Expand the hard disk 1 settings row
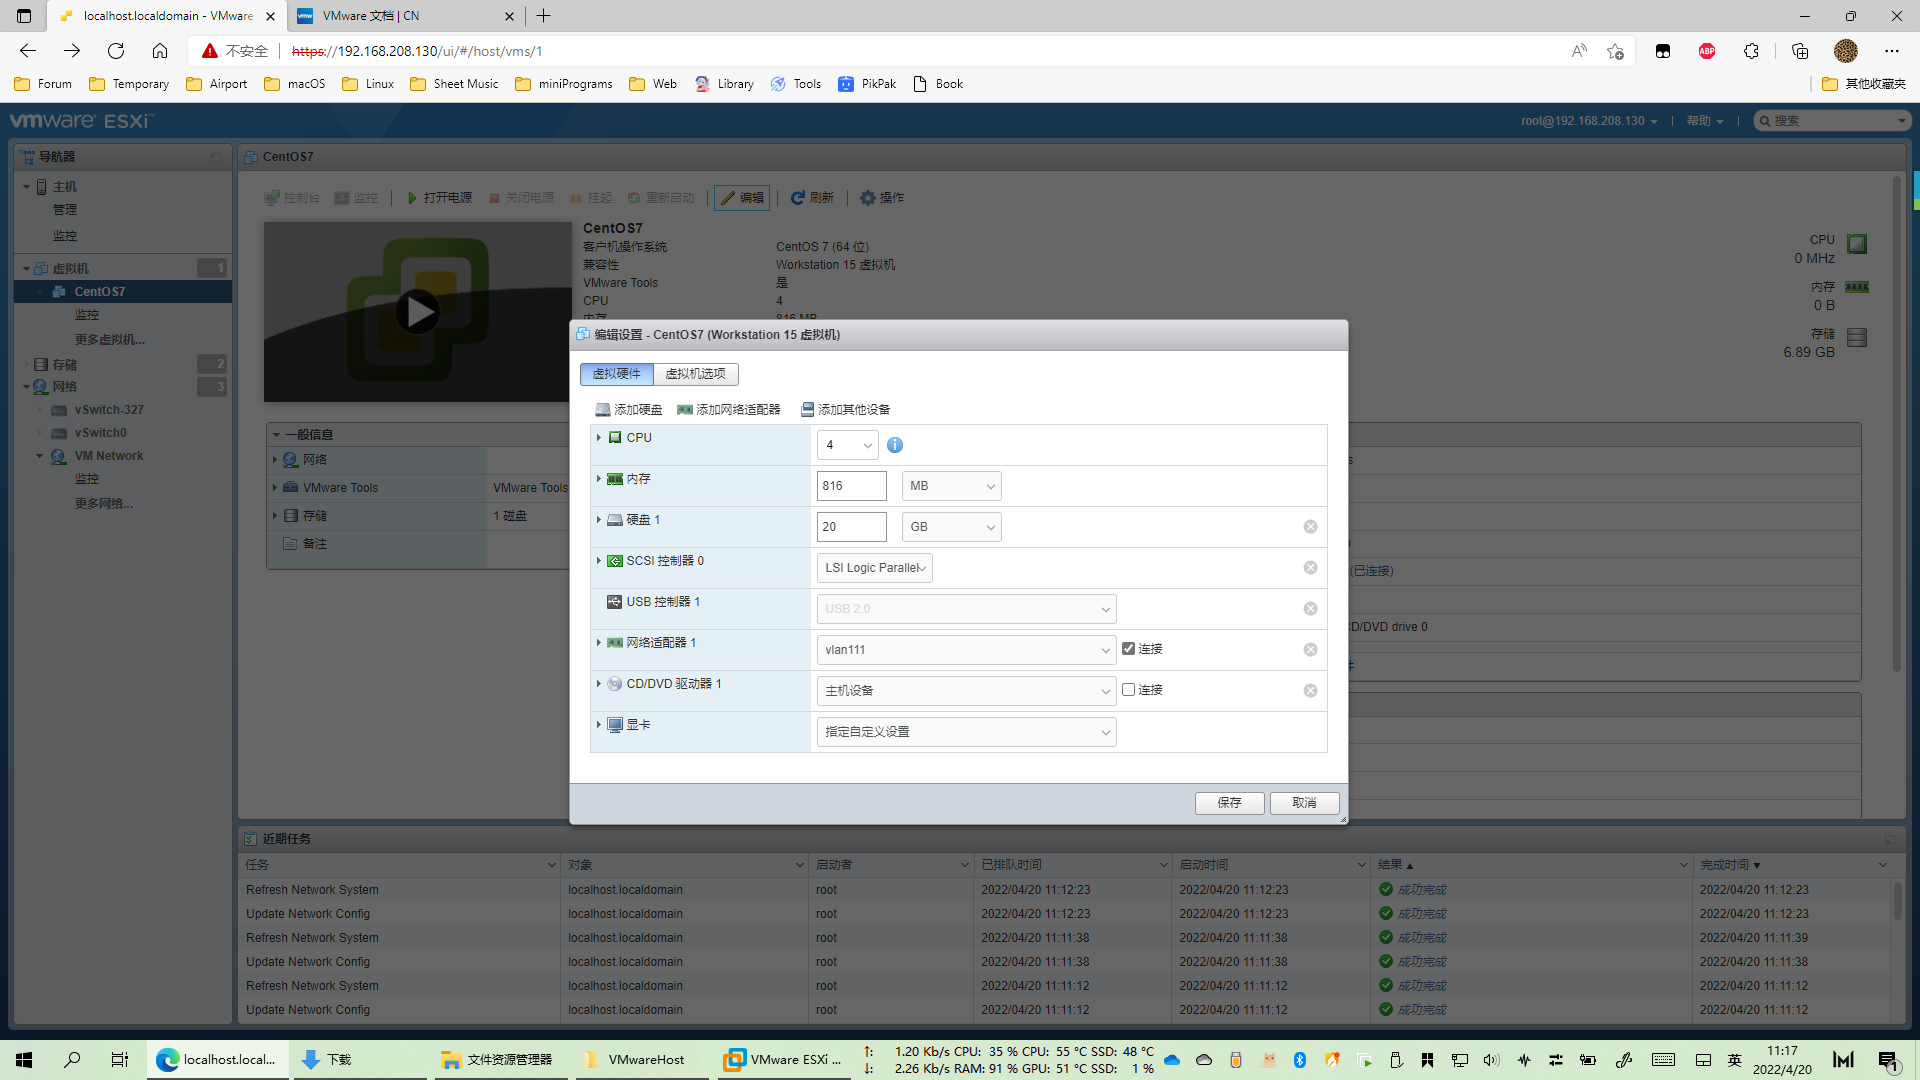The height and width of the screenshot is (1080, 1920). [599, 520]
